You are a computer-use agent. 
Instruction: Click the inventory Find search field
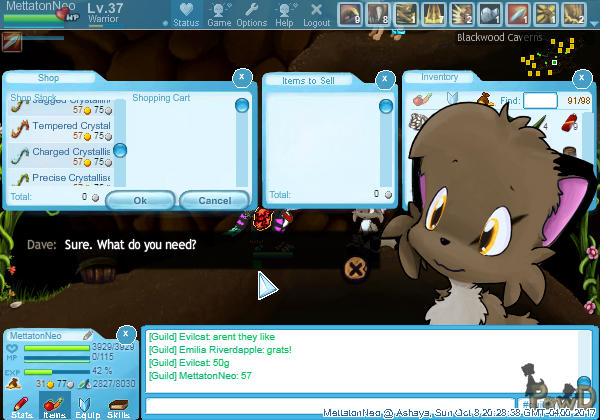tap(540, 100)
